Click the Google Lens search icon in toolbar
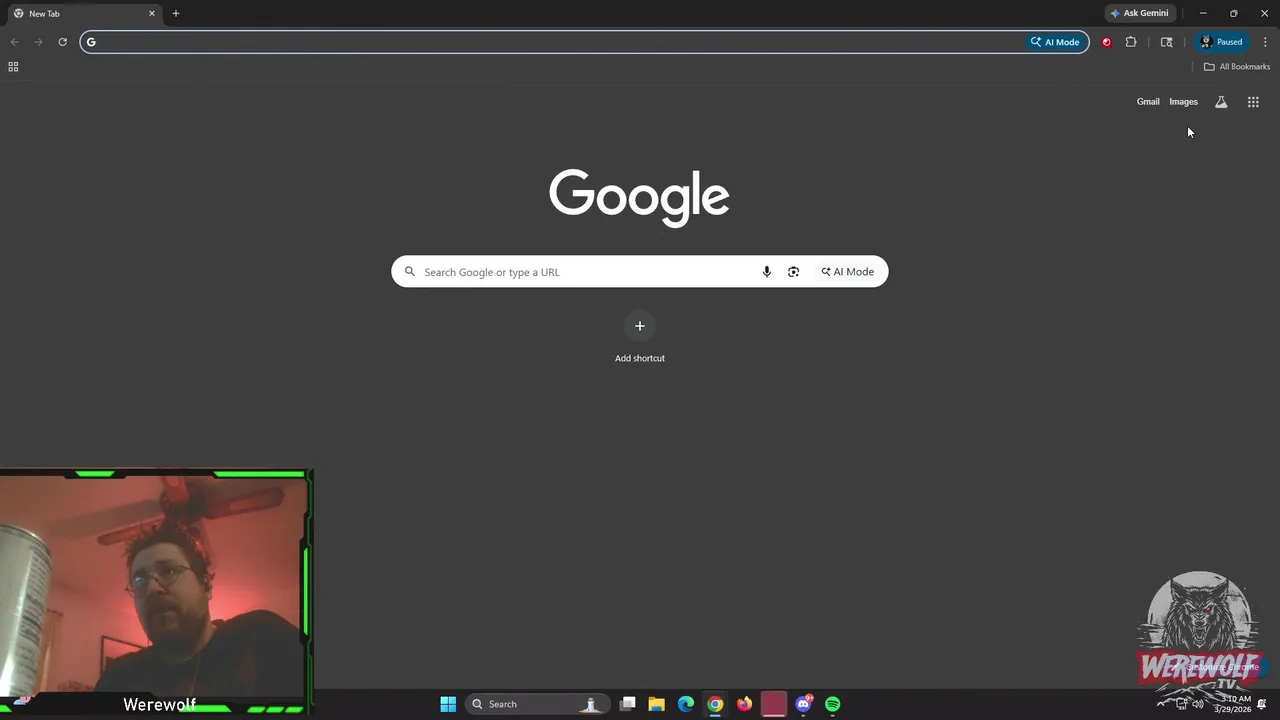The height and width of the screenshot is (720, 1280). (1166, 42)
